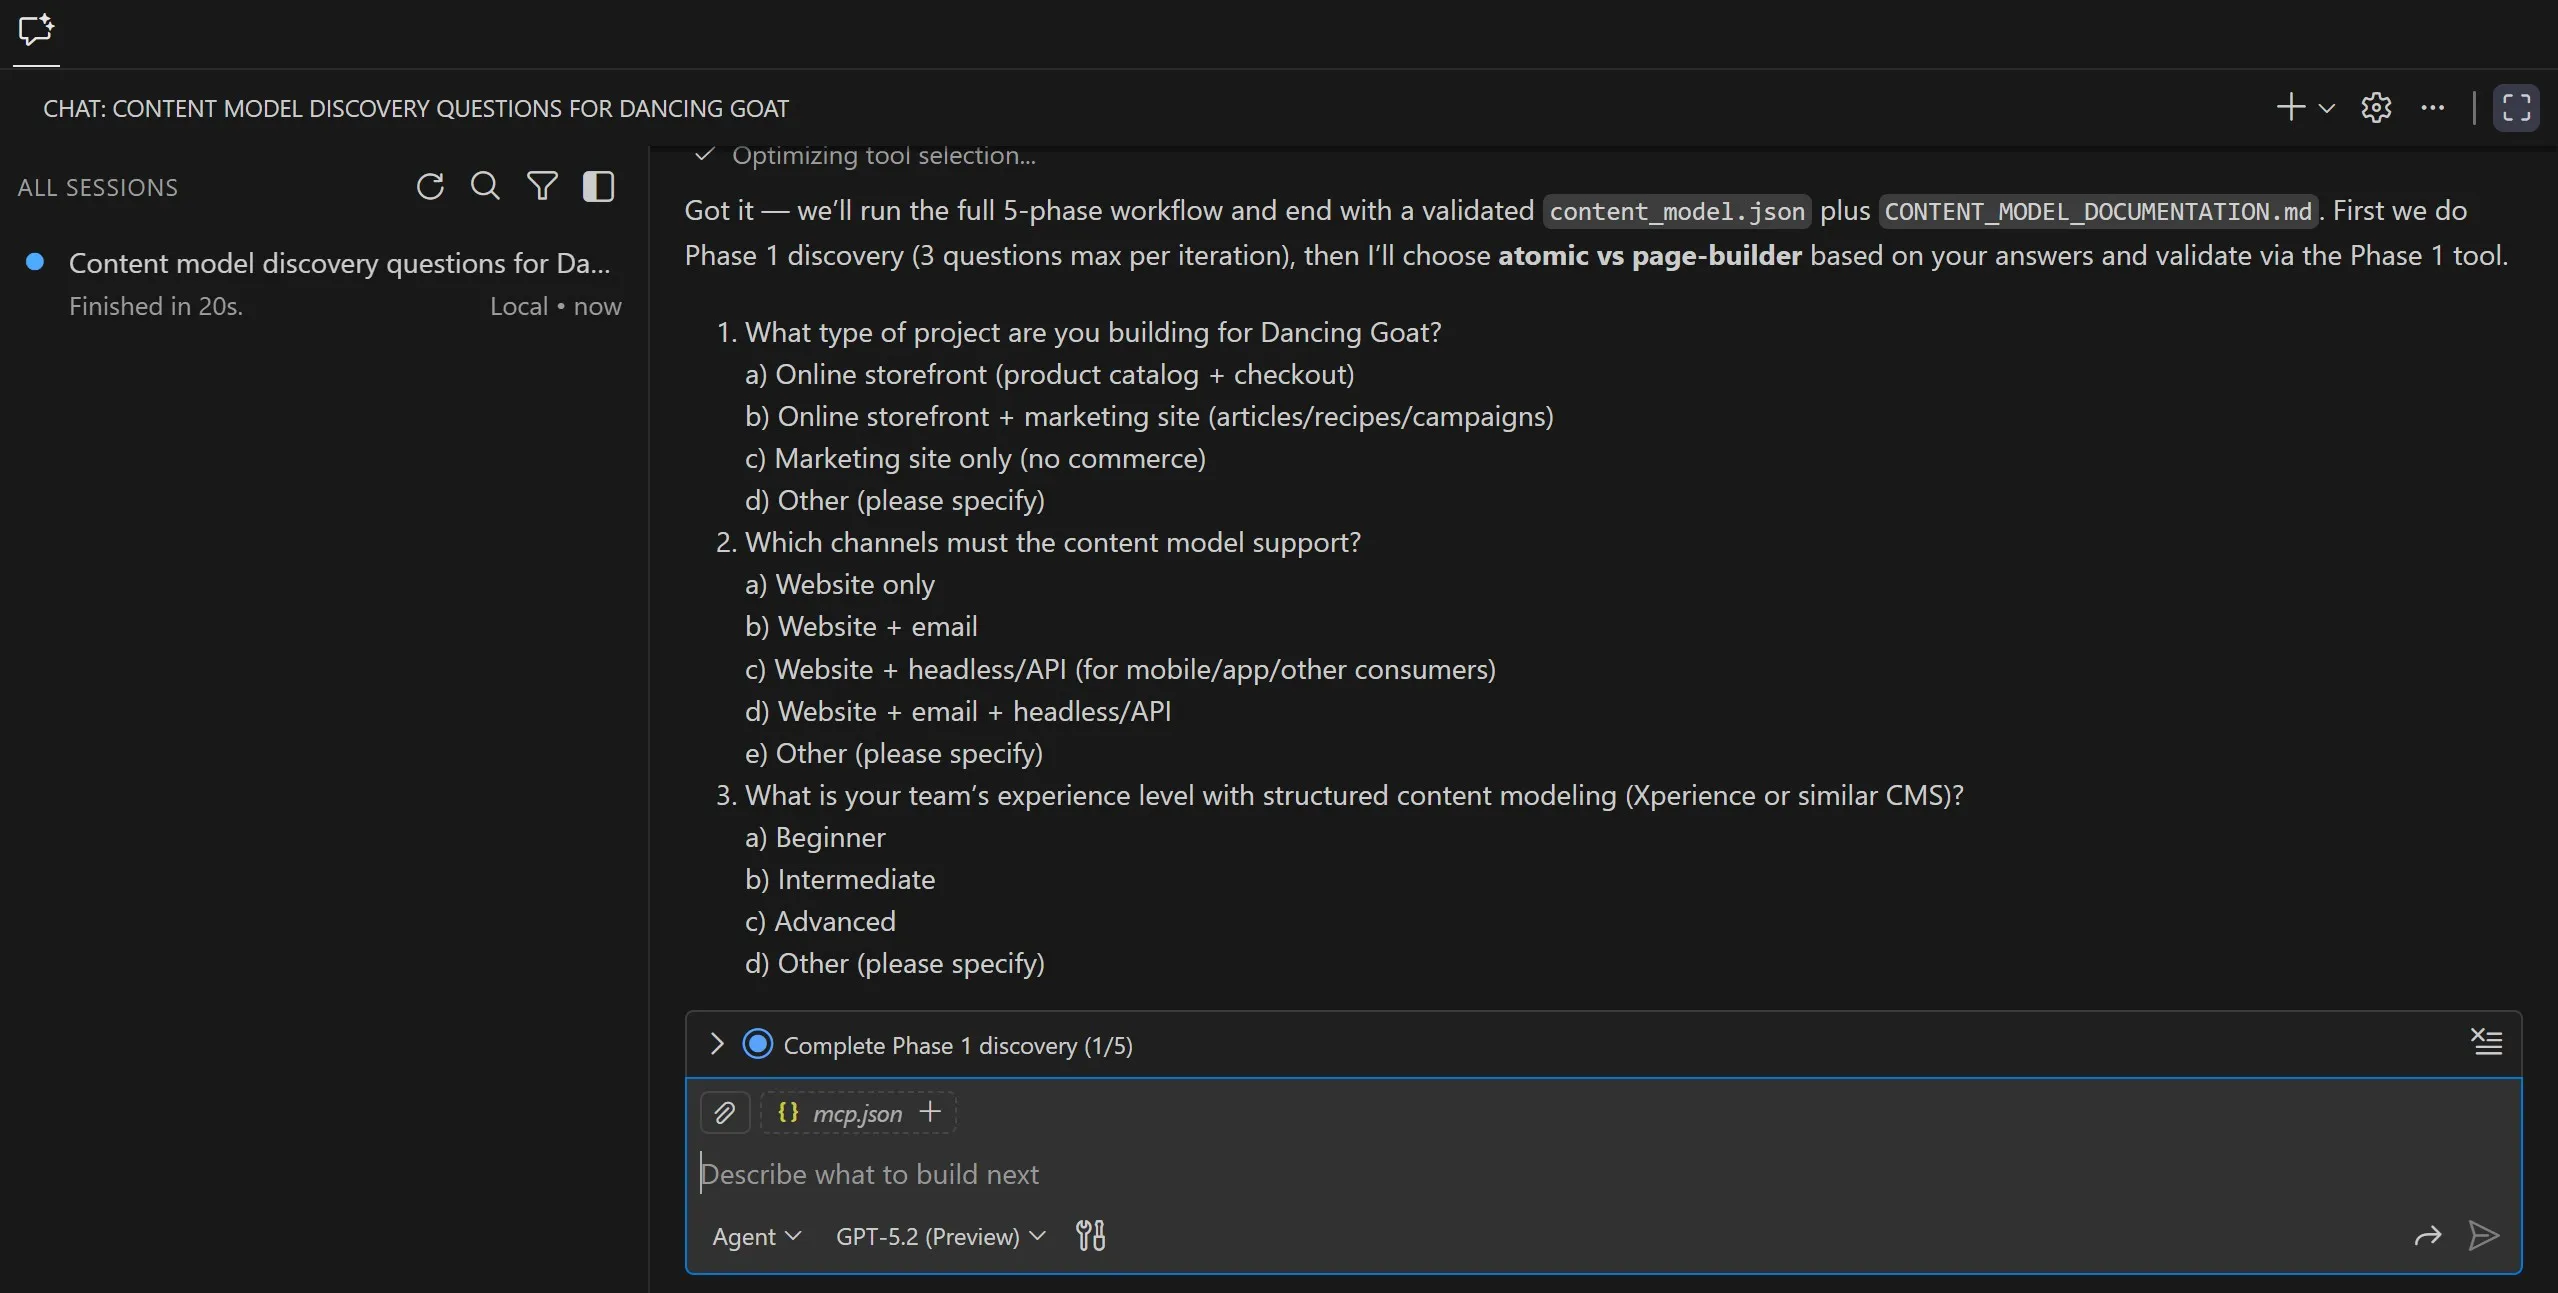2558x1293 pixels.
Task: Start a new chat with plus icon
Action: tap(2290, 107)
